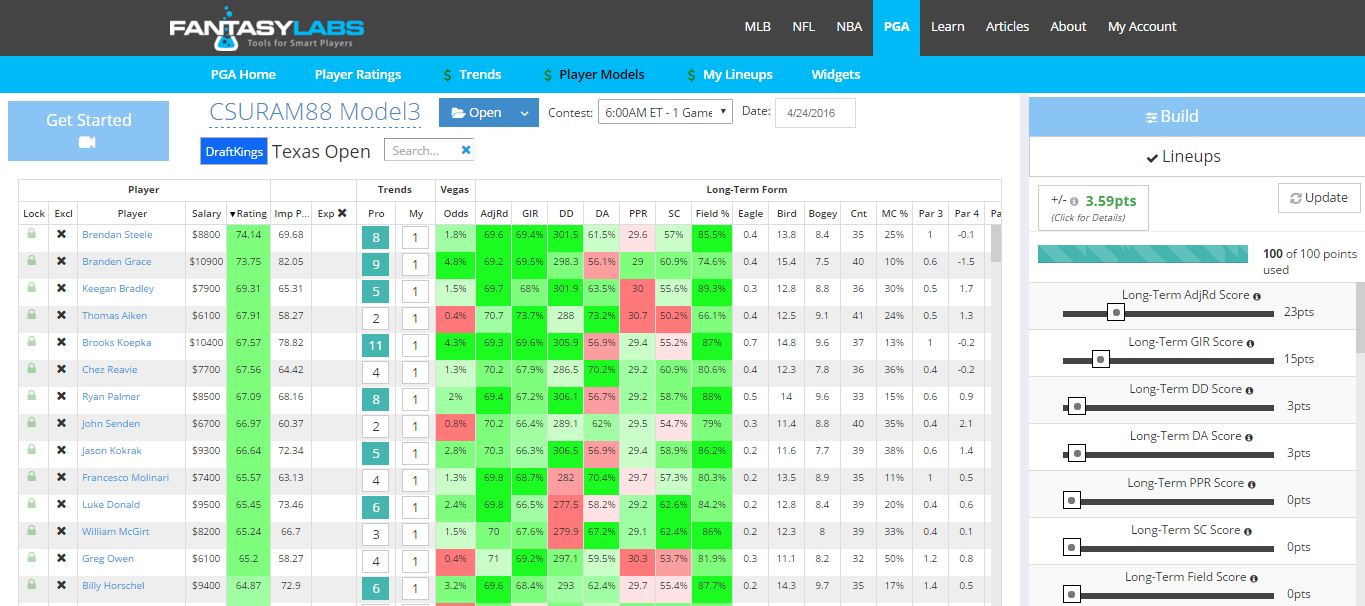Lock Thomas Aiken with the padlock icon
Screen dimensions: 1365x606
coord(32,315)
